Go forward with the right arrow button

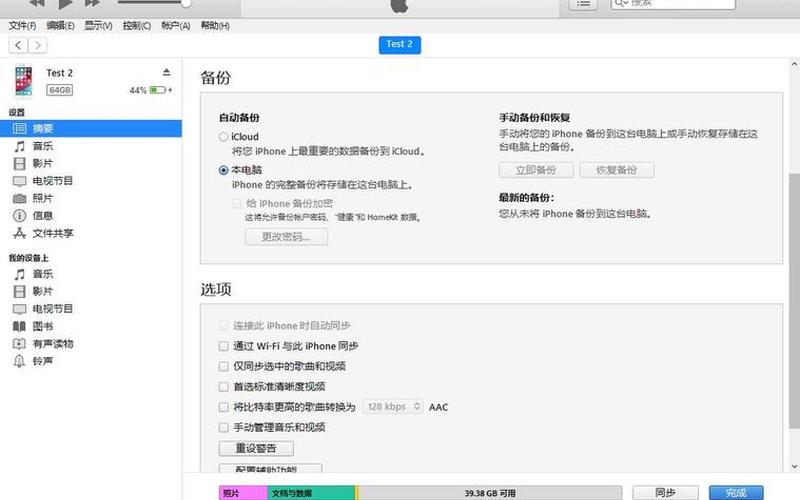[37, 45]
